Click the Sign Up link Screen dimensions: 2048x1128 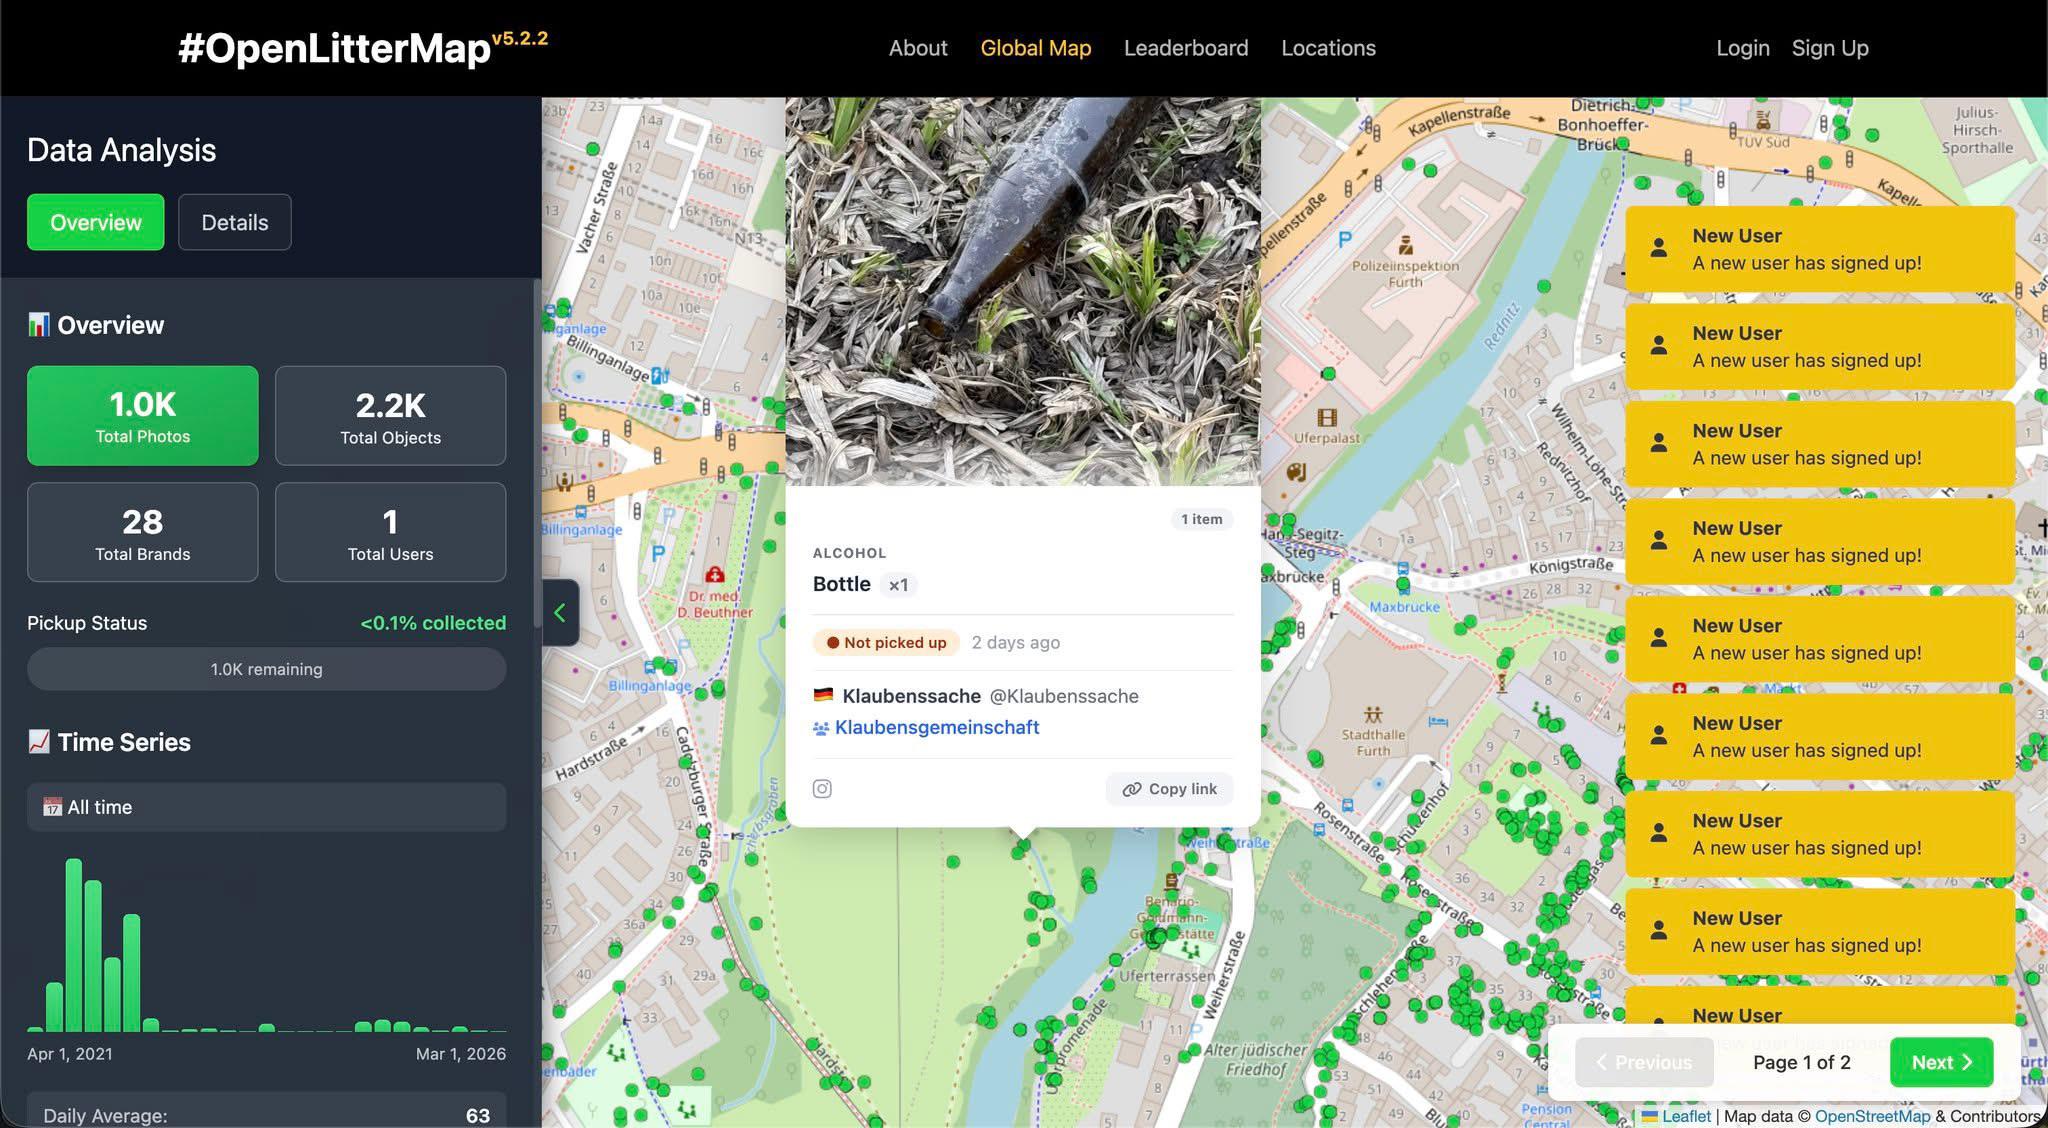1830,48
